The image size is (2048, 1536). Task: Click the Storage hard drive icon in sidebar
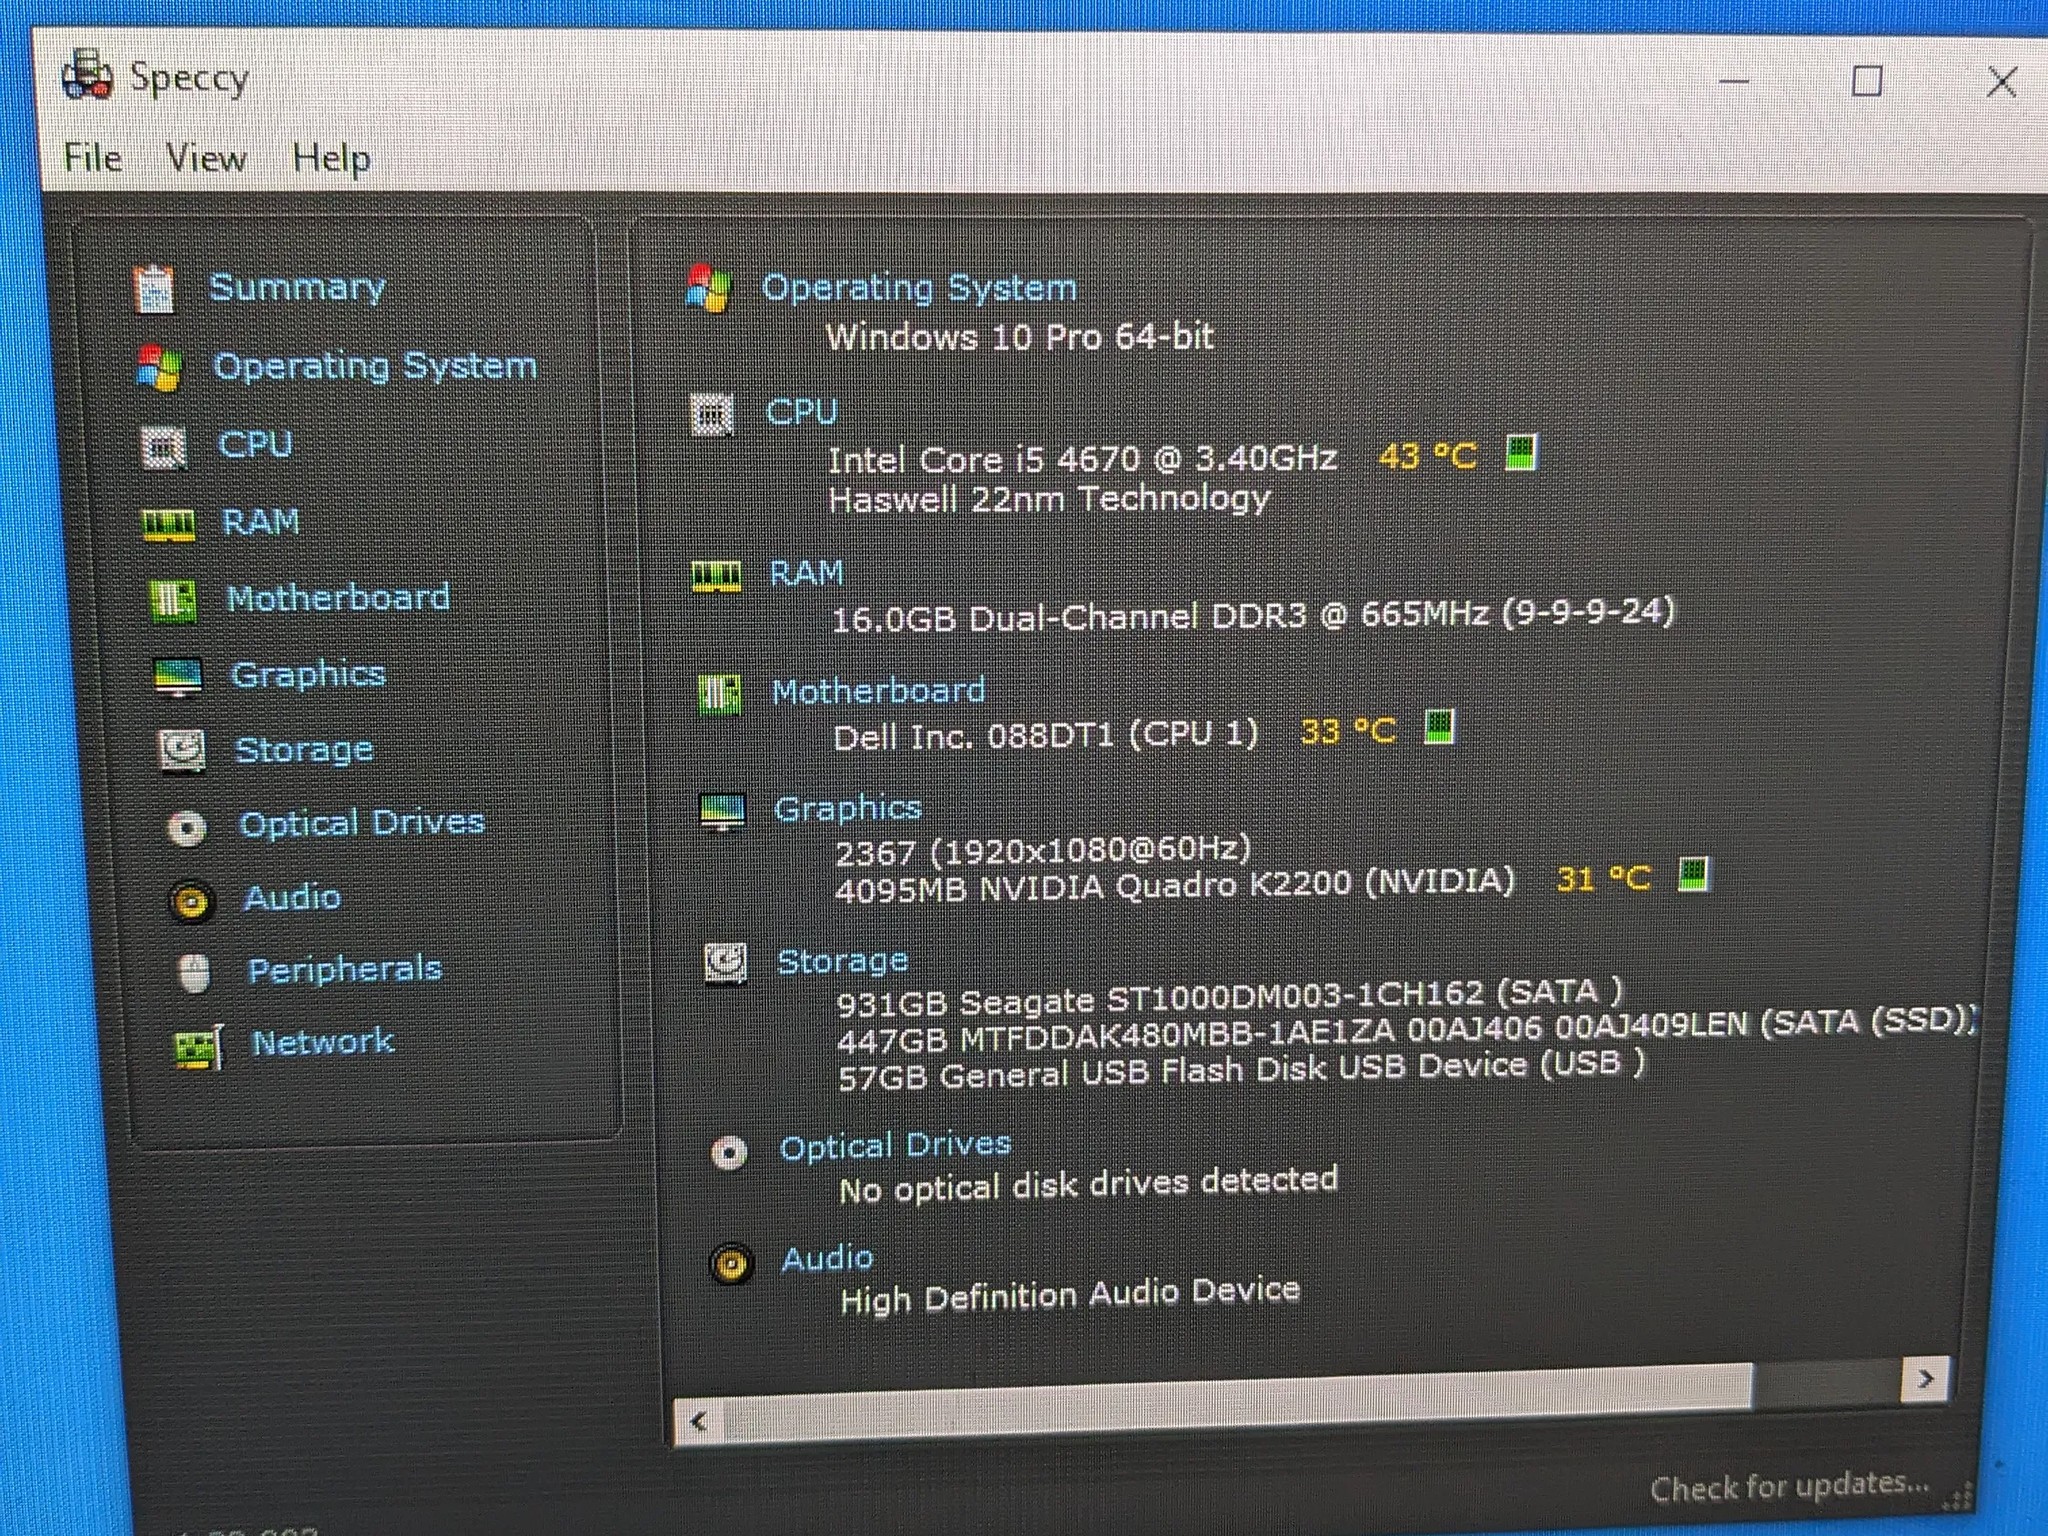tap(181, 751)
